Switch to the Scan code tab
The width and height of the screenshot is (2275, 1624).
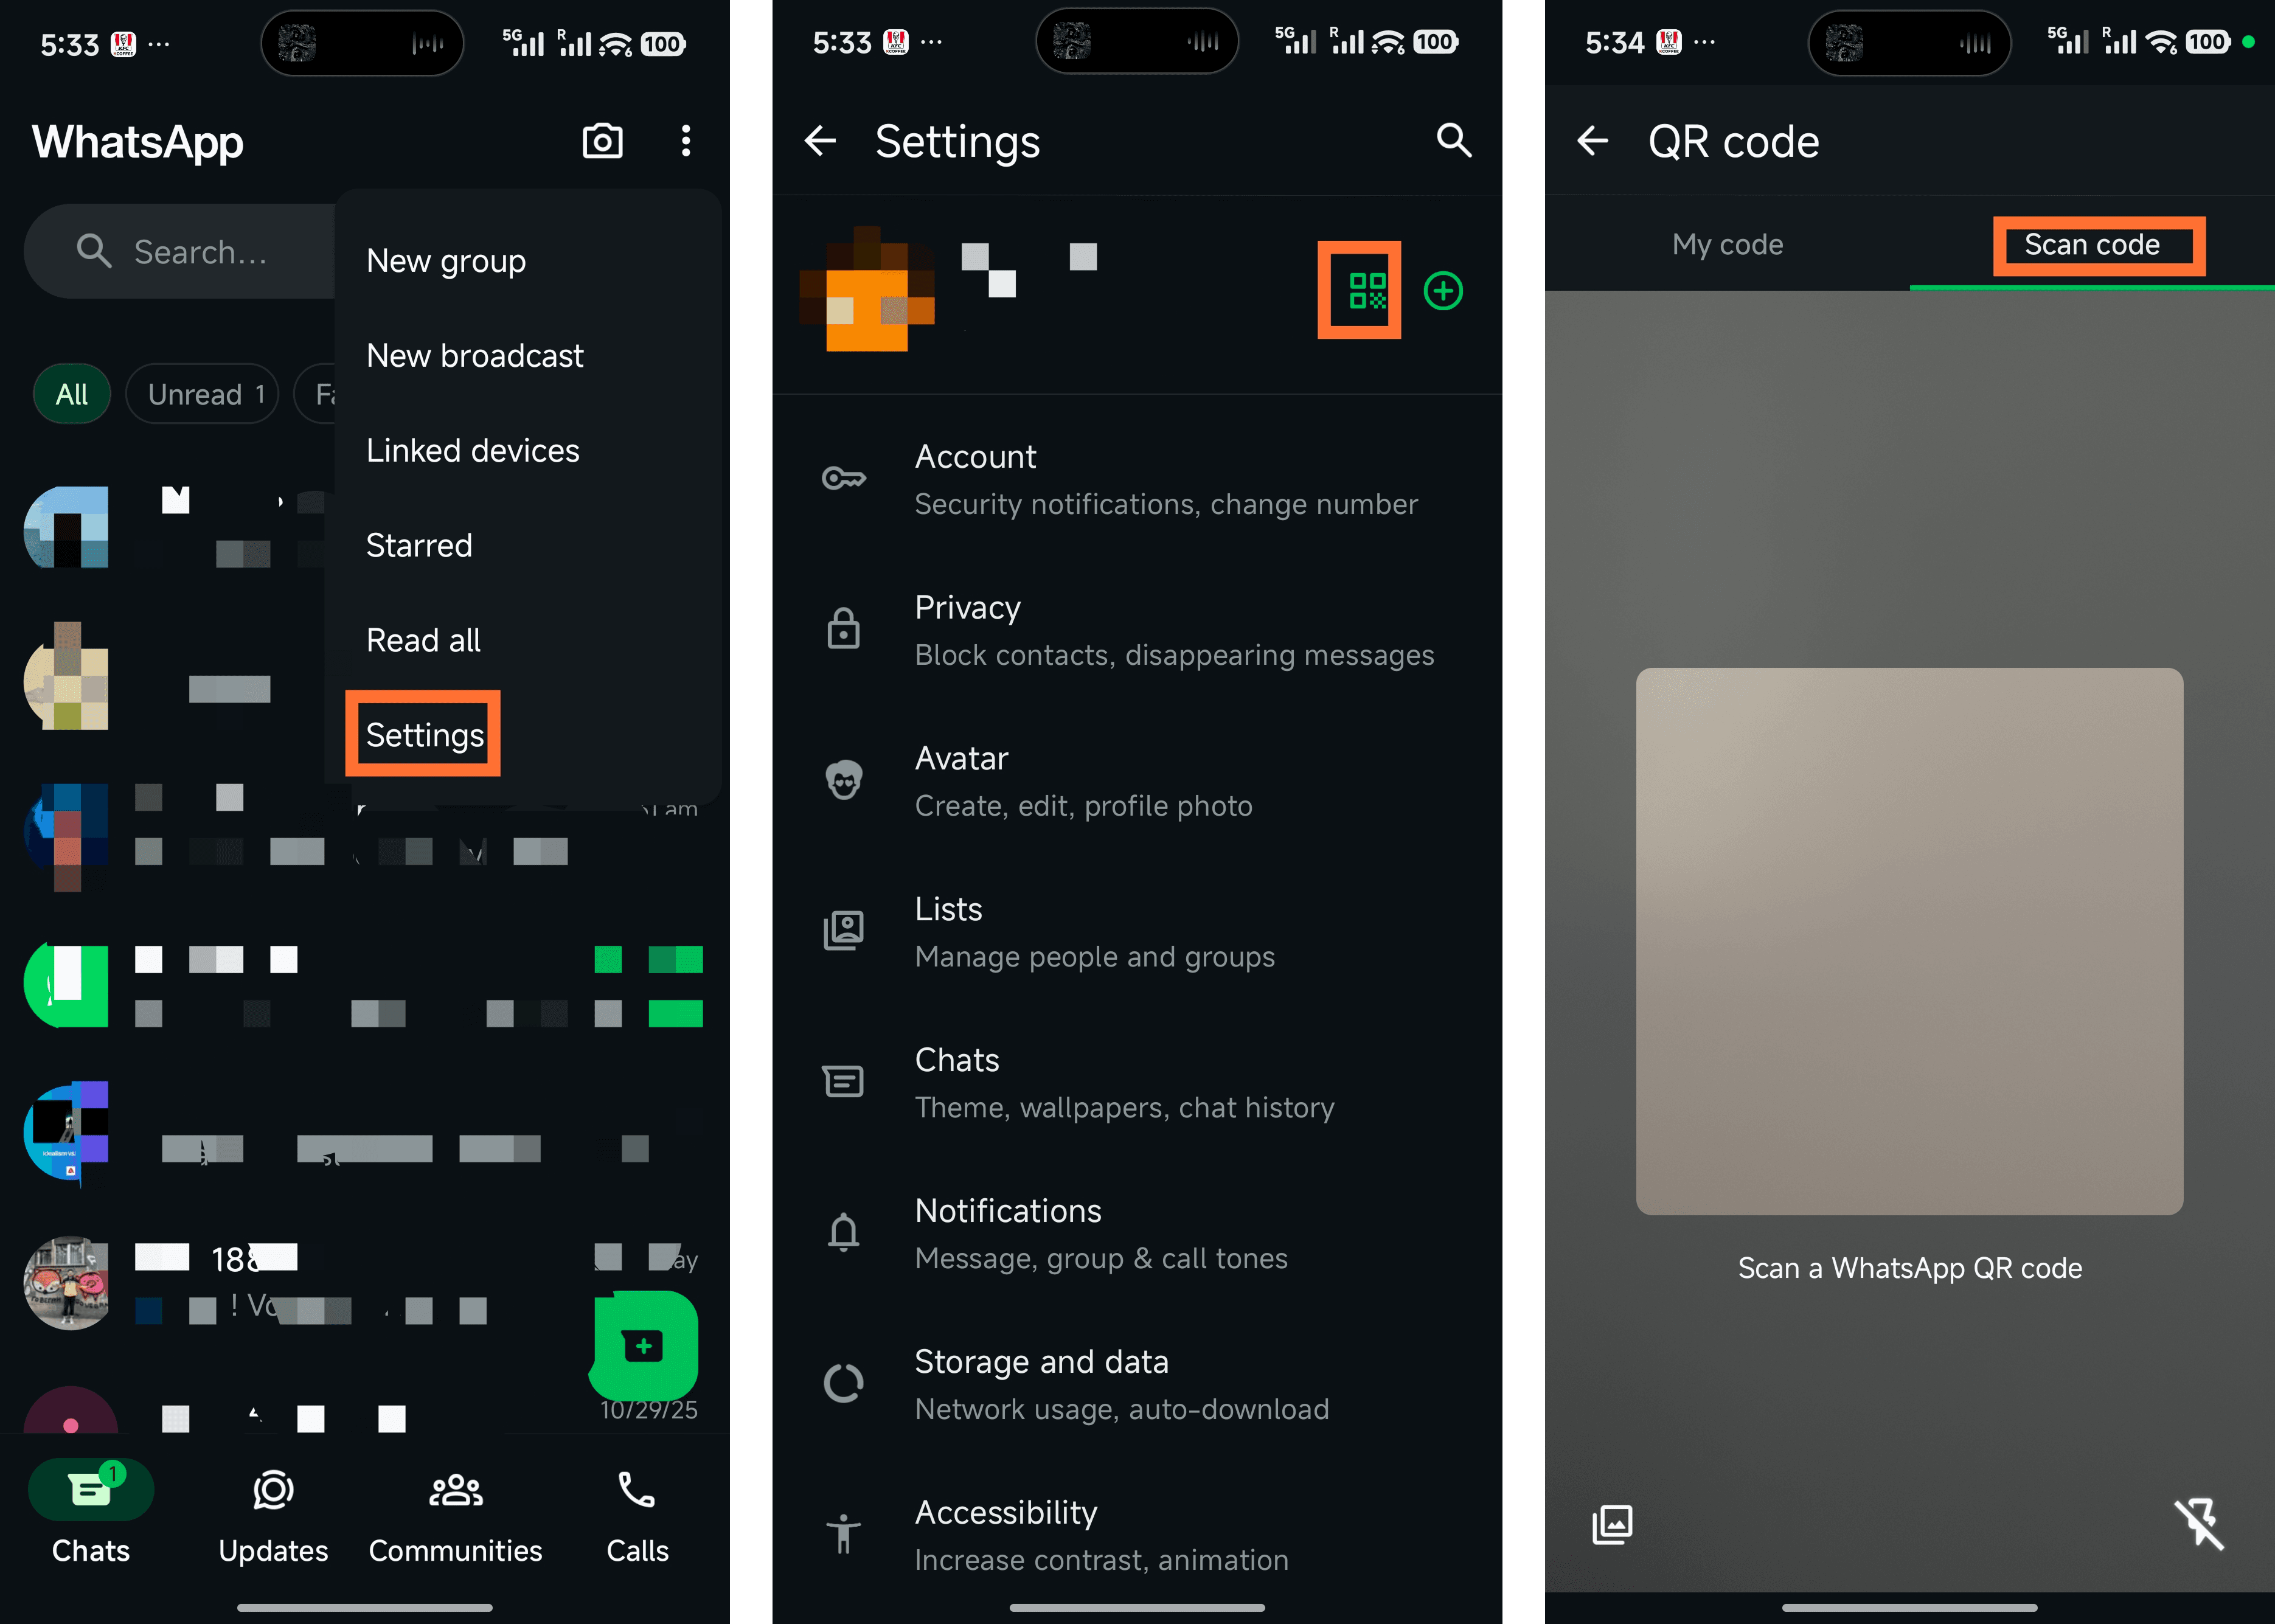2091,245
